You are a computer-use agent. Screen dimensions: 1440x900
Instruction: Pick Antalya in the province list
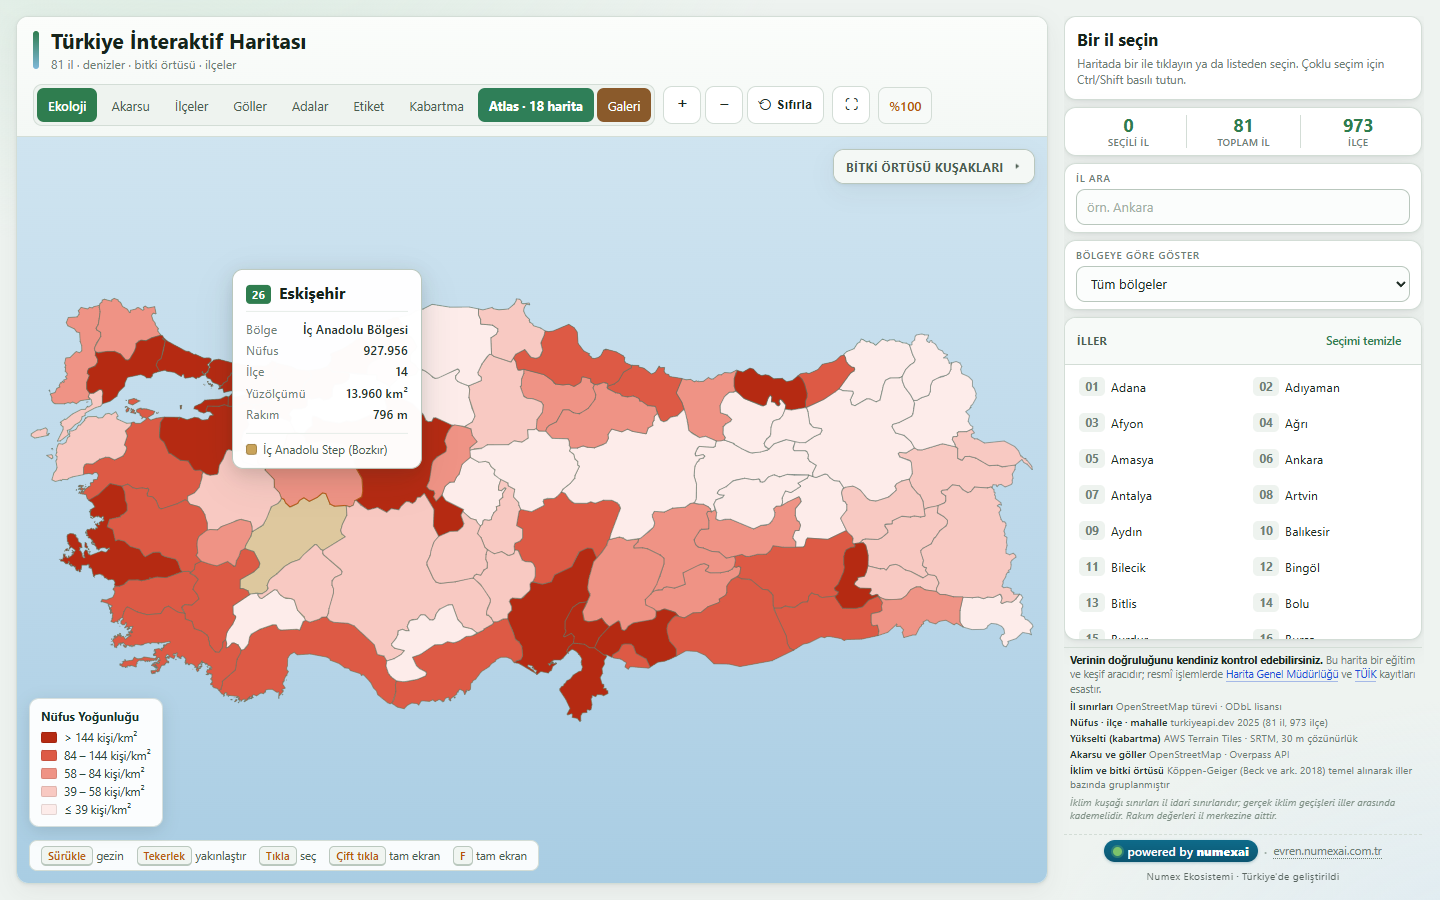point(1156,495)
